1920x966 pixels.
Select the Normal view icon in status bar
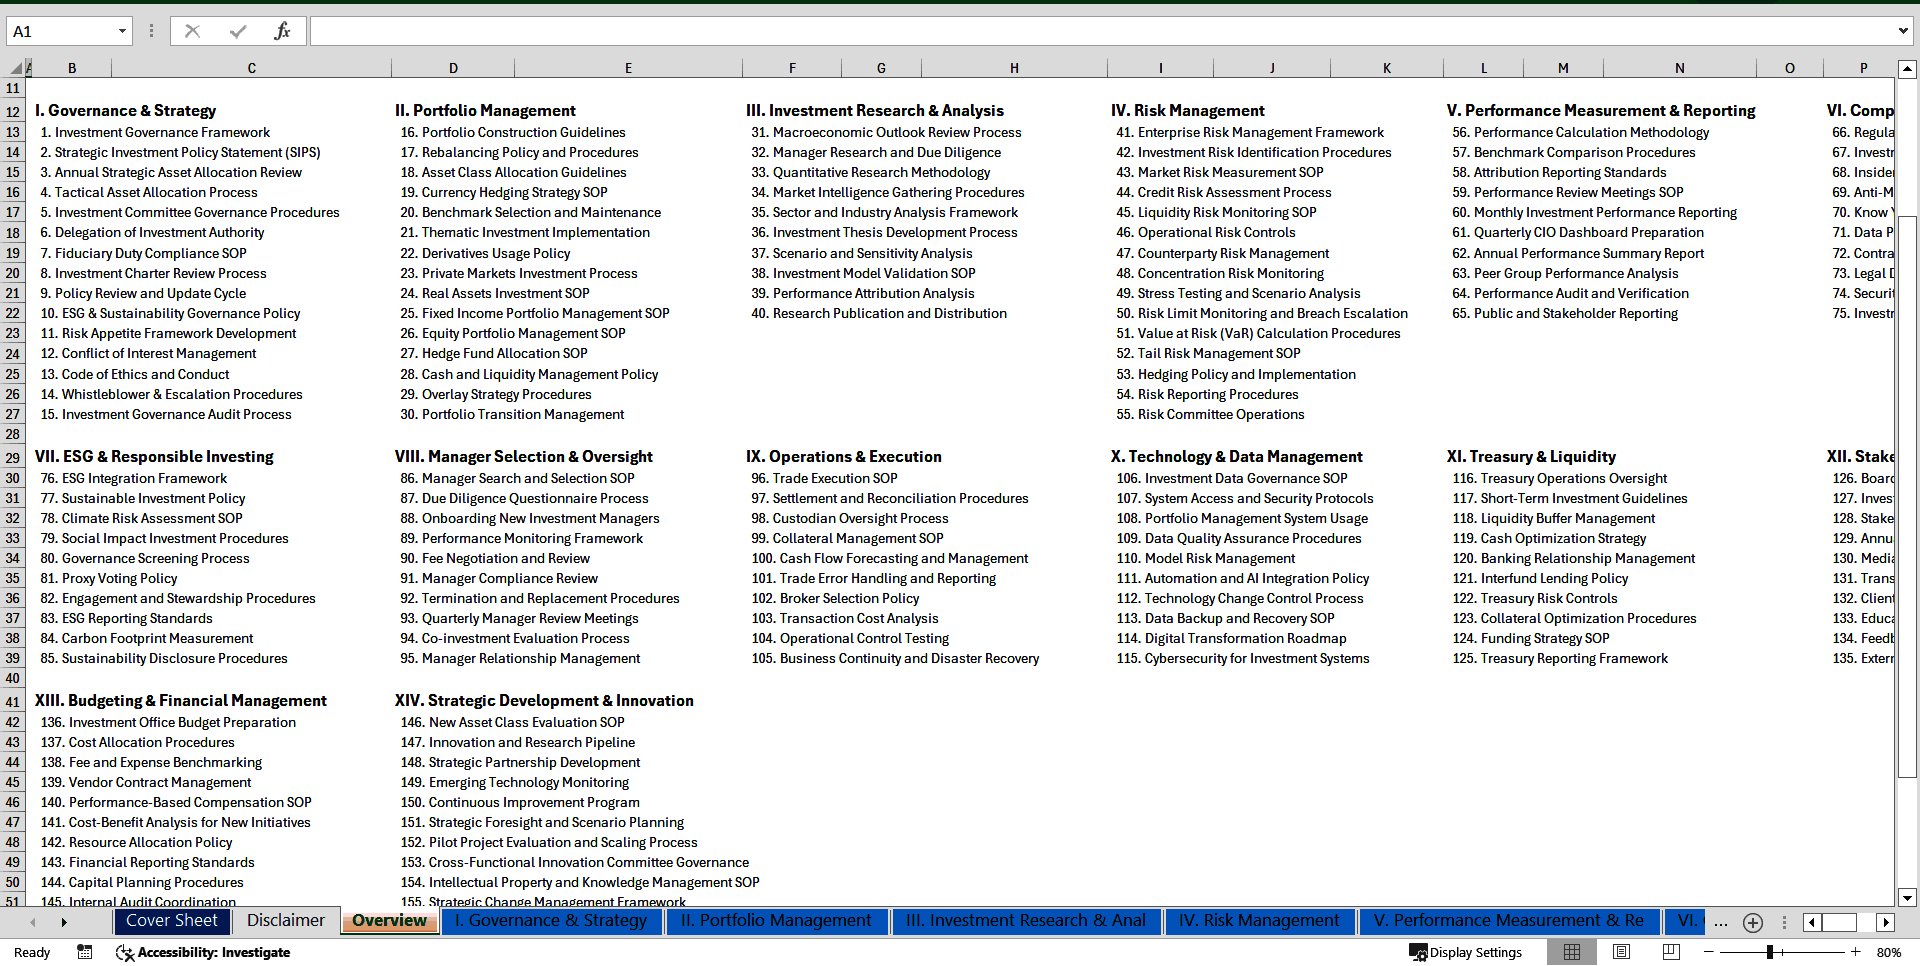[x=1572, y=952]
